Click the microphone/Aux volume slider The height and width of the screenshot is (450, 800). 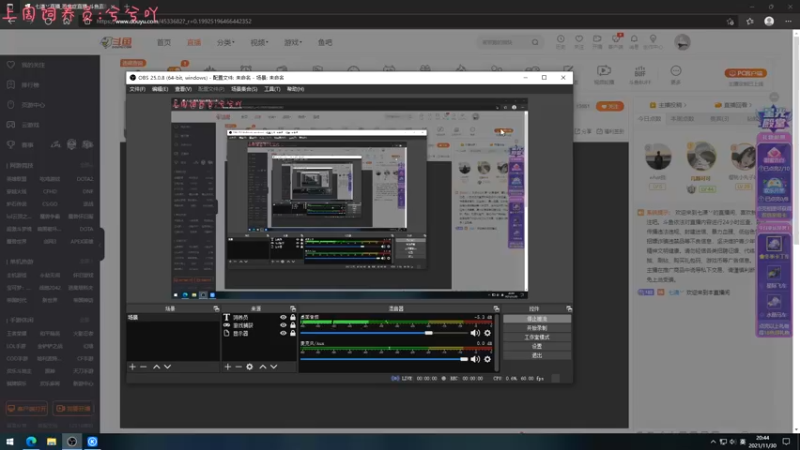pos(384,359)
